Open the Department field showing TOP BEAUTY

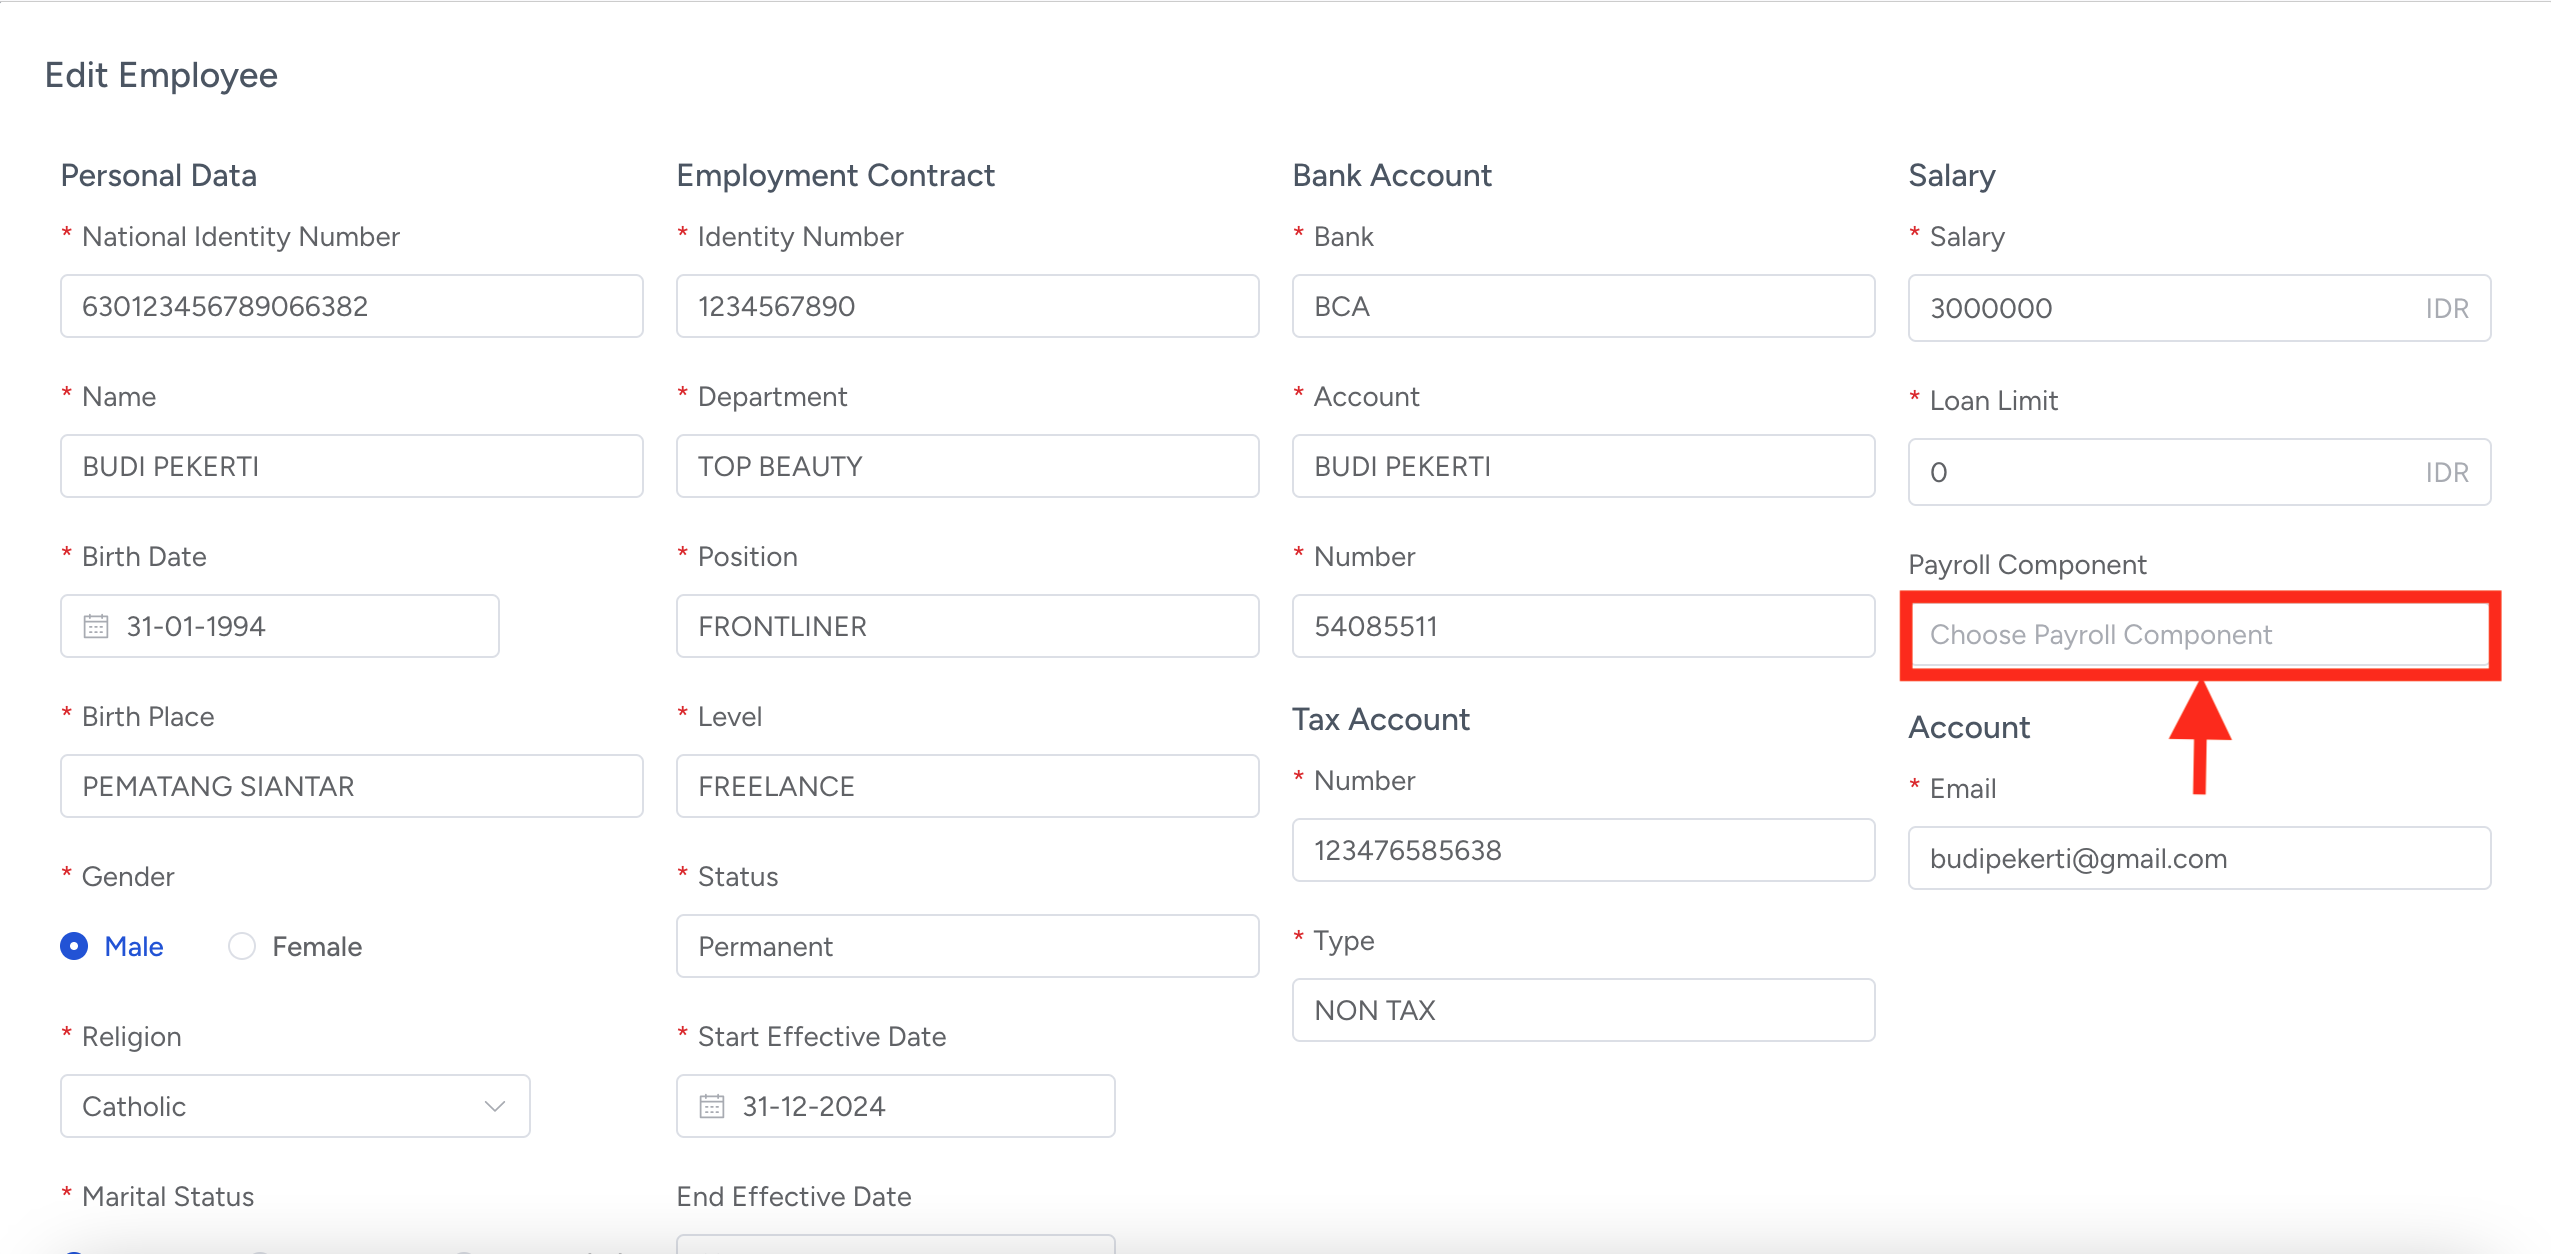[x=966, y=466]
